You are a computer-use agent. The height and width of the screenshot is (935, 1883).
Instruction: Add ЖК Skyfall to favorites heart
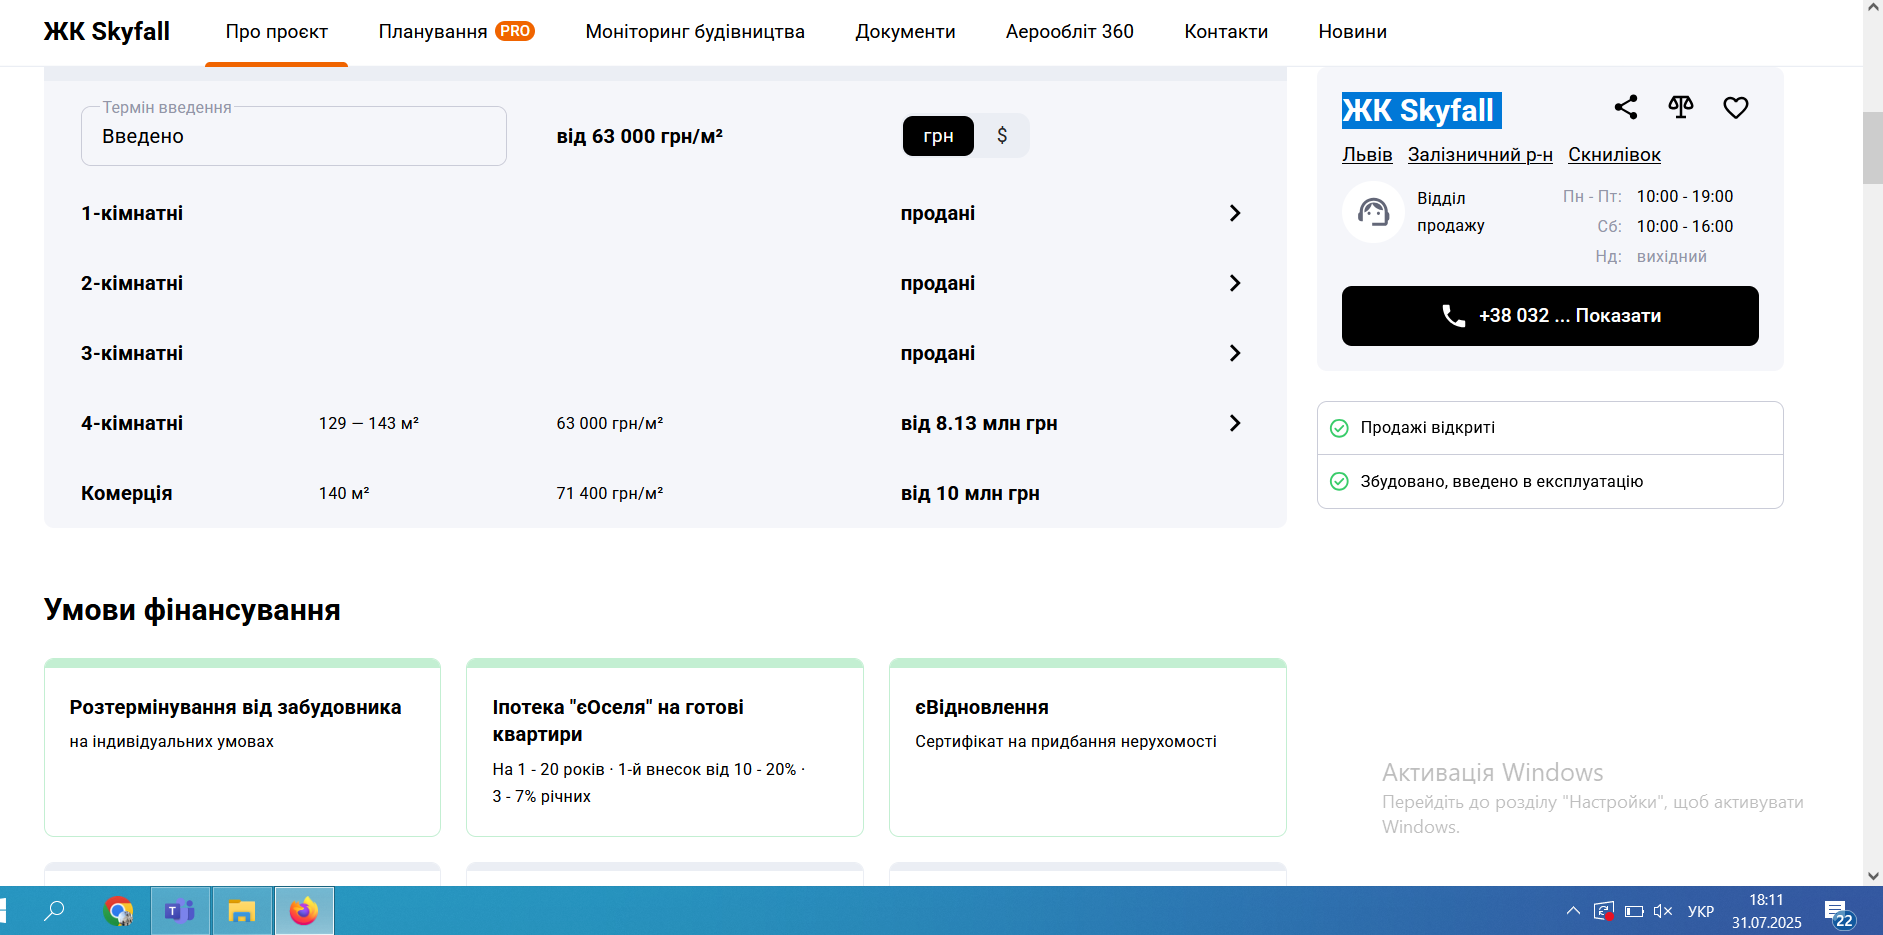point(1736,107)
